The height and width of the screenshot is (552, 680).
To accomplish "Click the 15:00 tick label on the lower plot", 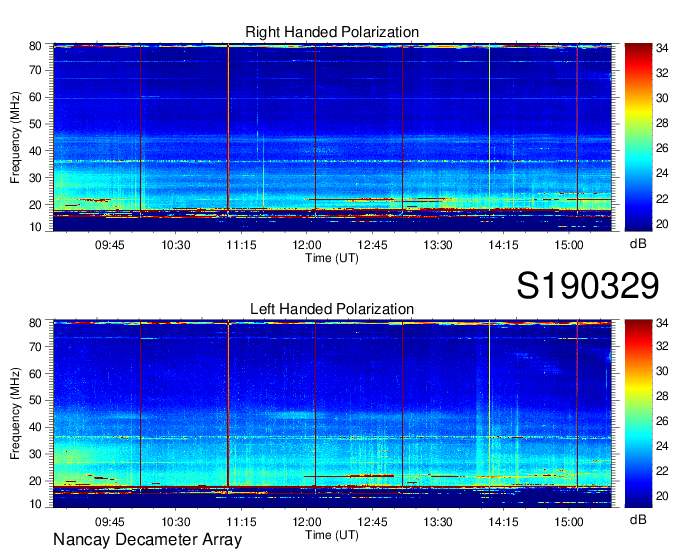I will click(569, 522).
